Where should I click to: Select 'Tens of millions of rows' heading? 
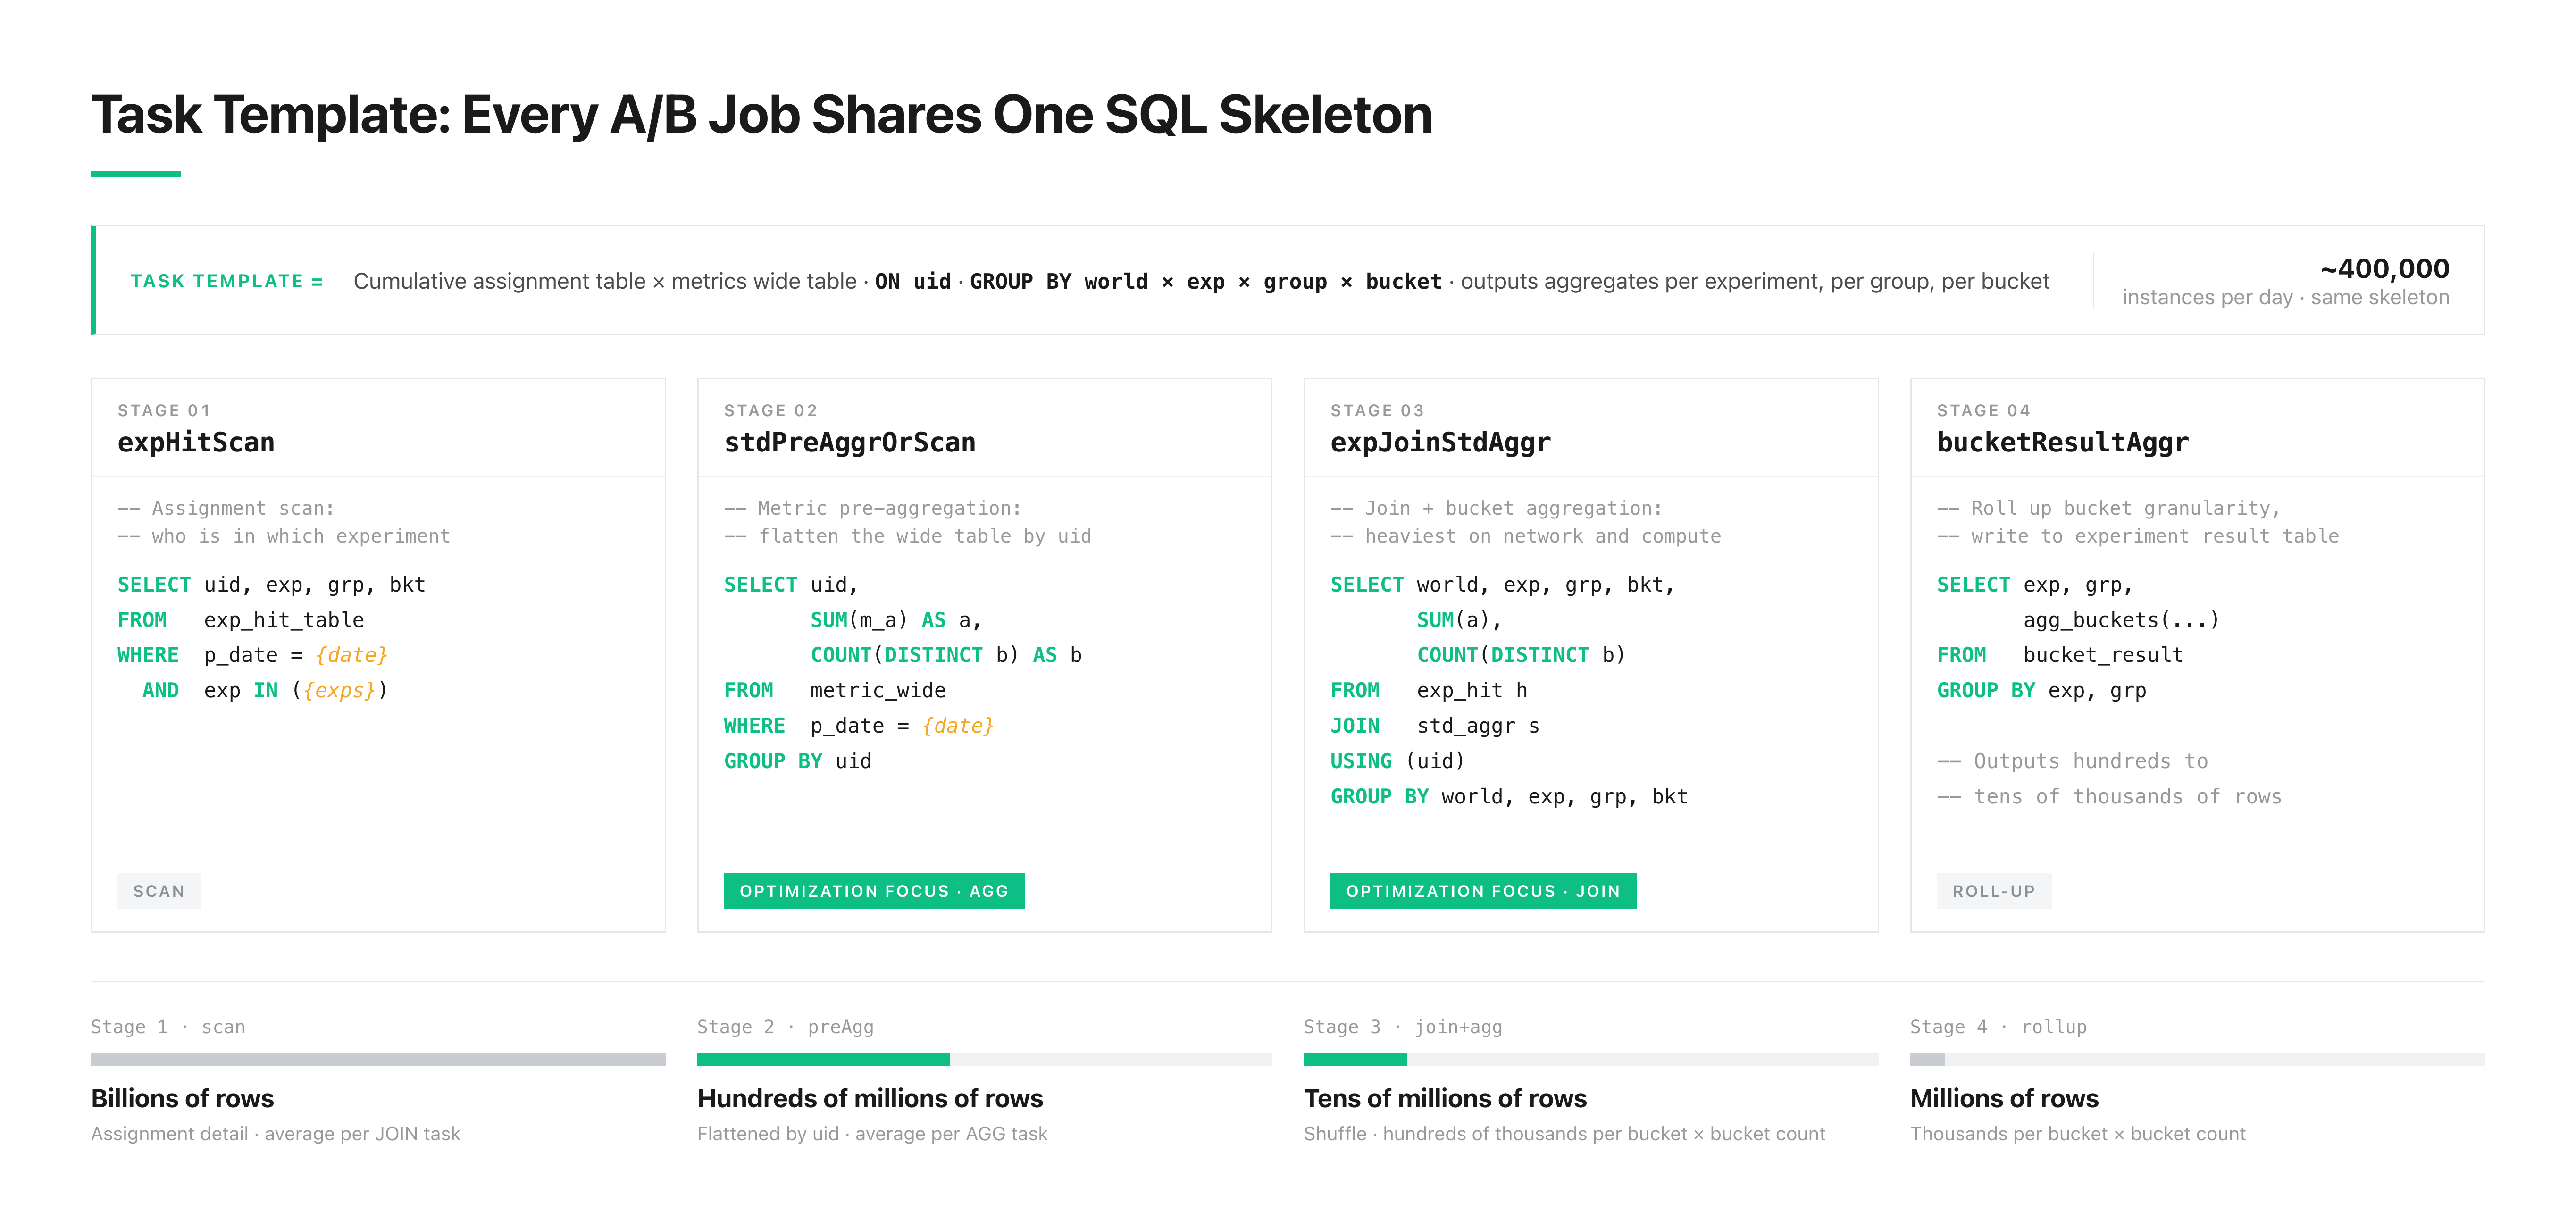click(x=1445, y=1099)
